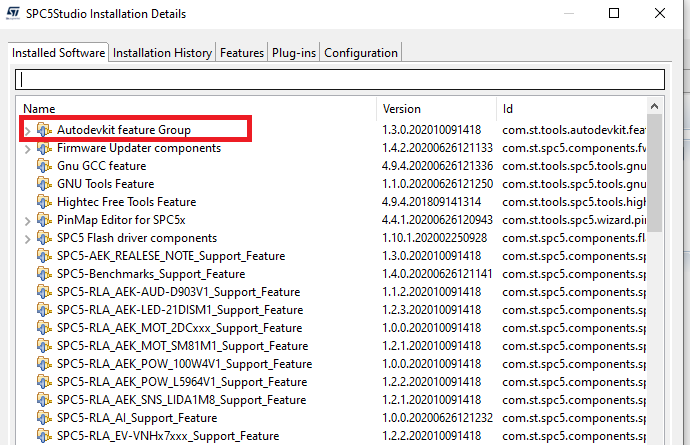This screenshot has height=445, width=690.
Task: Sort list by Id column header
Action: coord(572,109)
